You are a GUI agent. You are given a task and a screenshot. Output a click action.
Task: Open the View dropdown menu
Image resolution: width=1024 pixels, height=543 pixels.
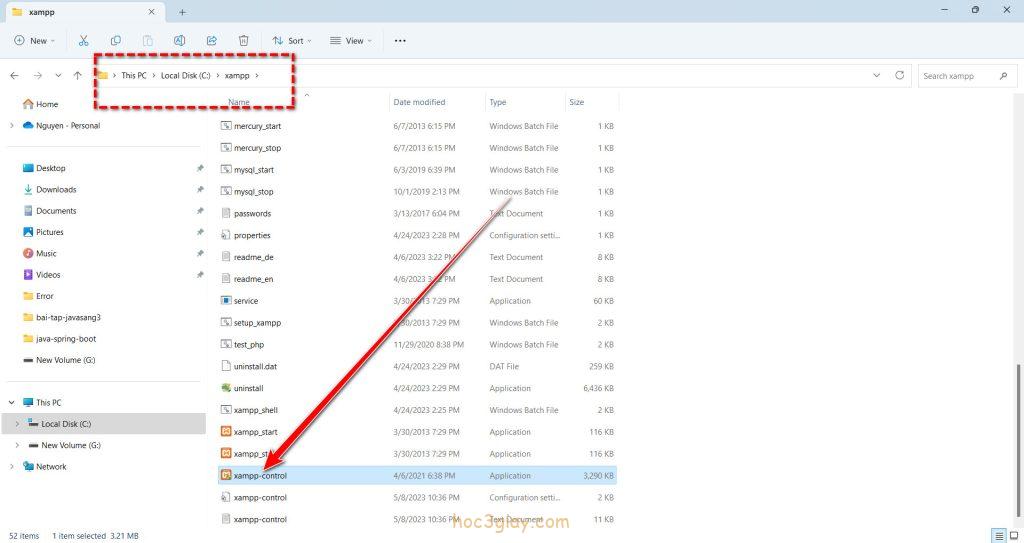click(350, 41)
